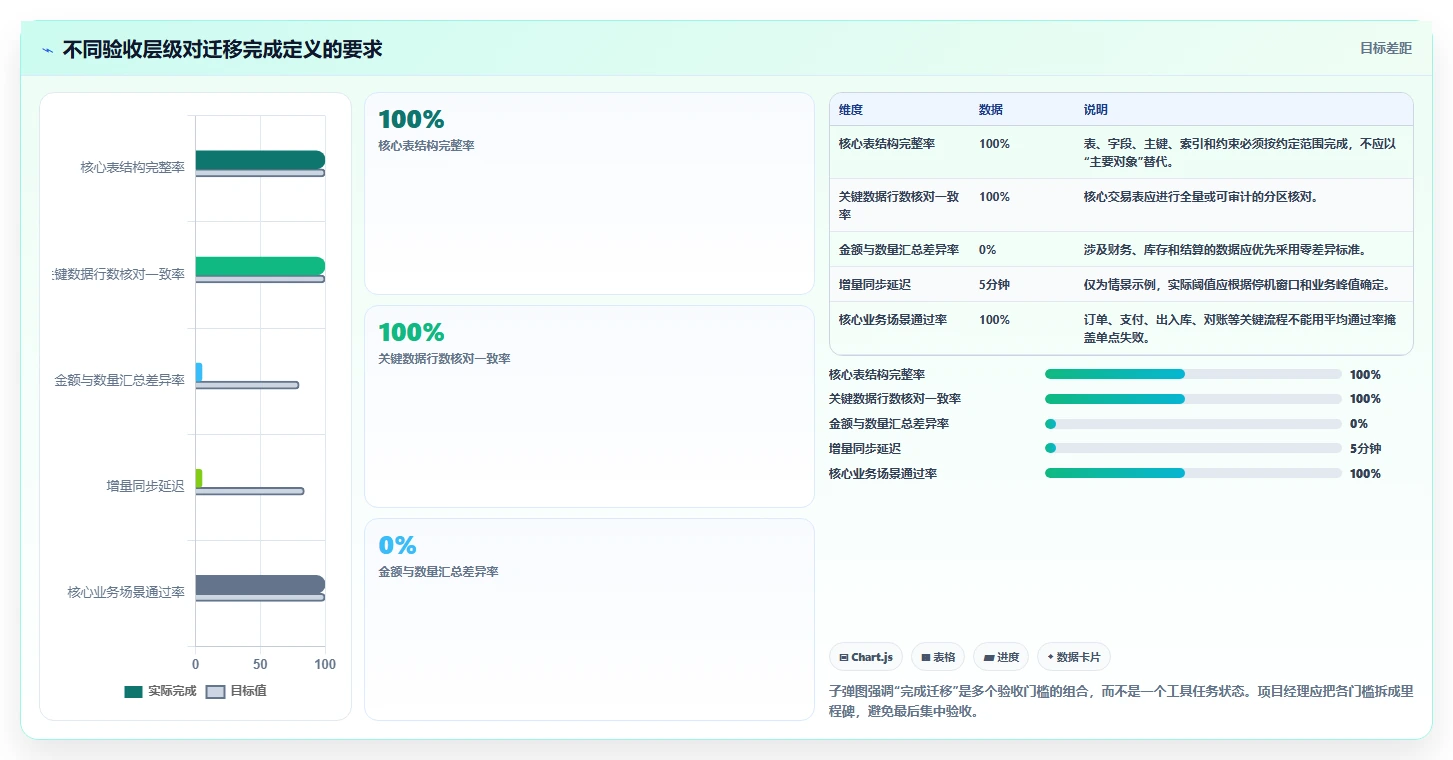Toggle the 实际完成 legend swatch
1453x760 pixels.
tap(134, 691)
